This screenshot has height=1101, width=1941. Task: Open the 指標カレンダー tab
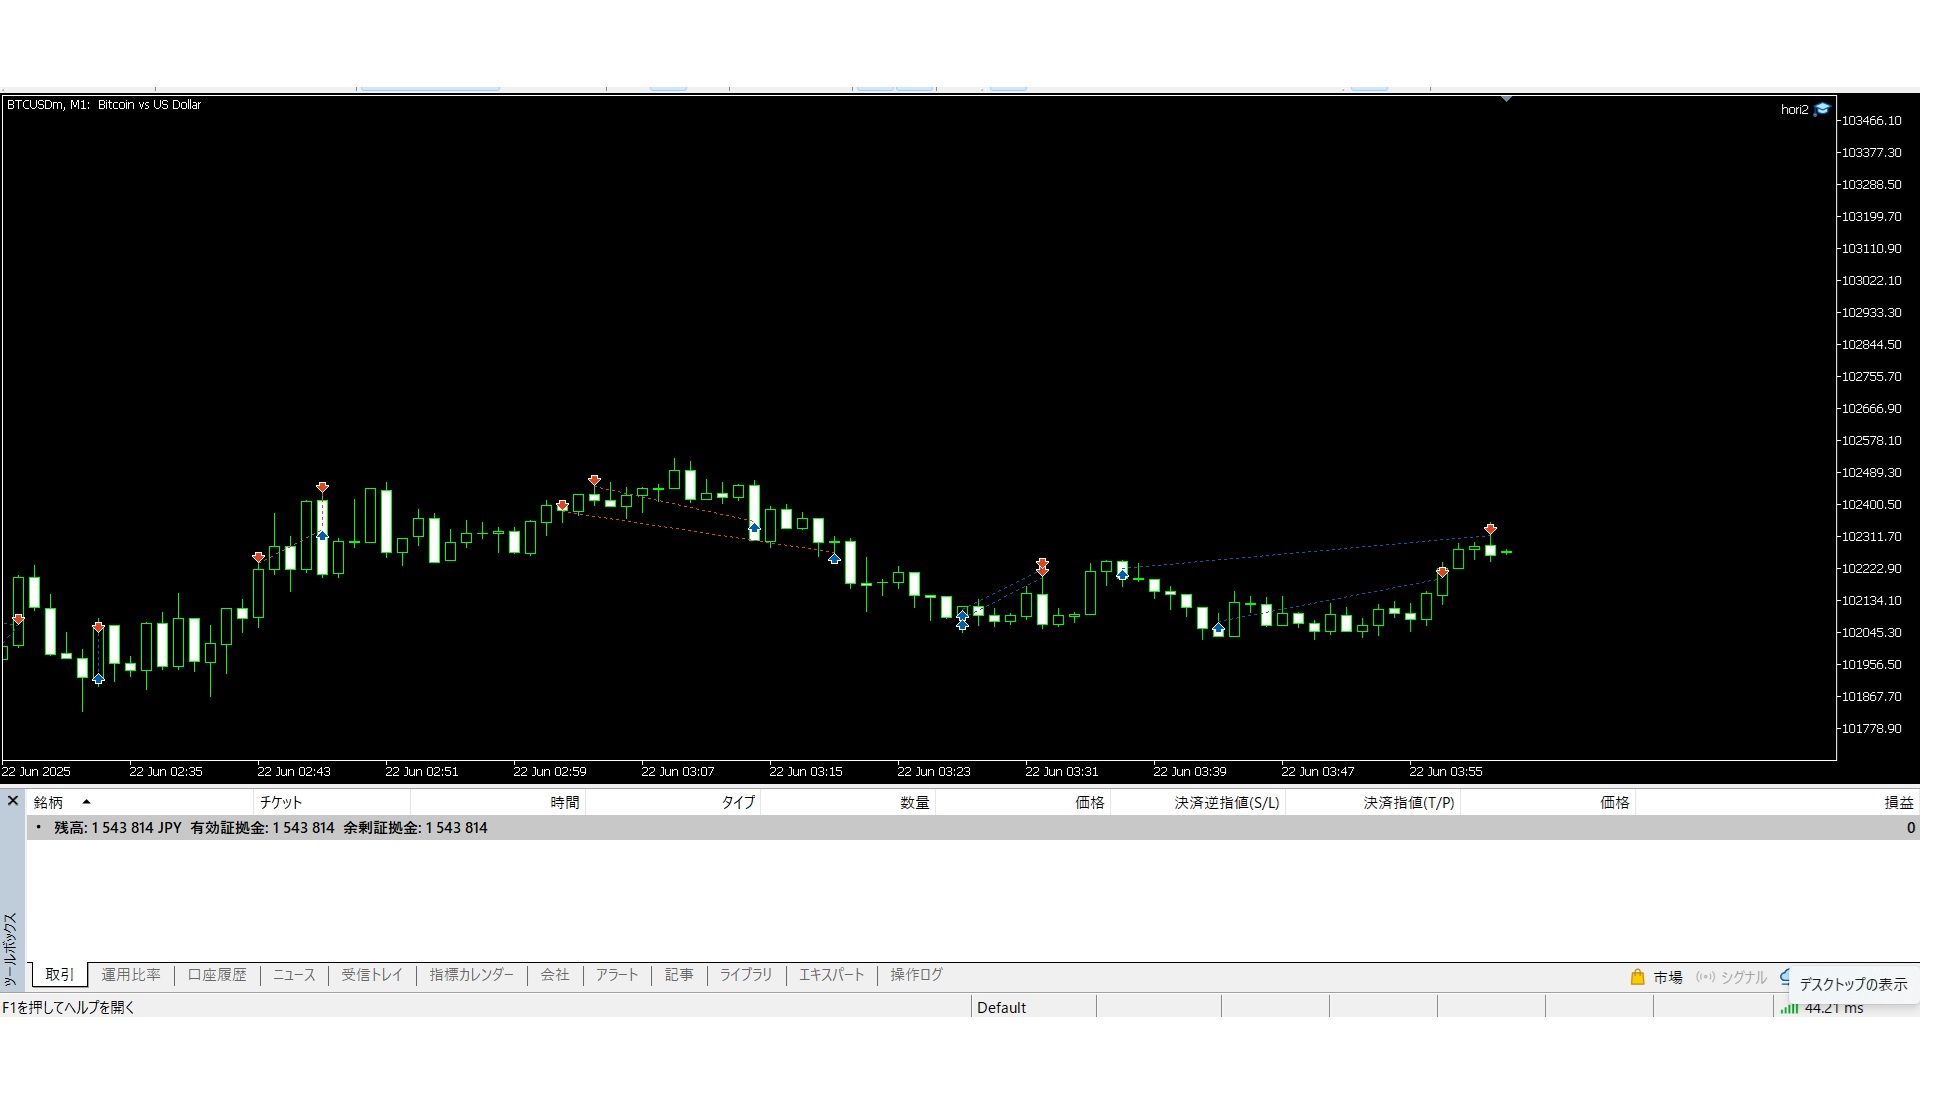471,975
